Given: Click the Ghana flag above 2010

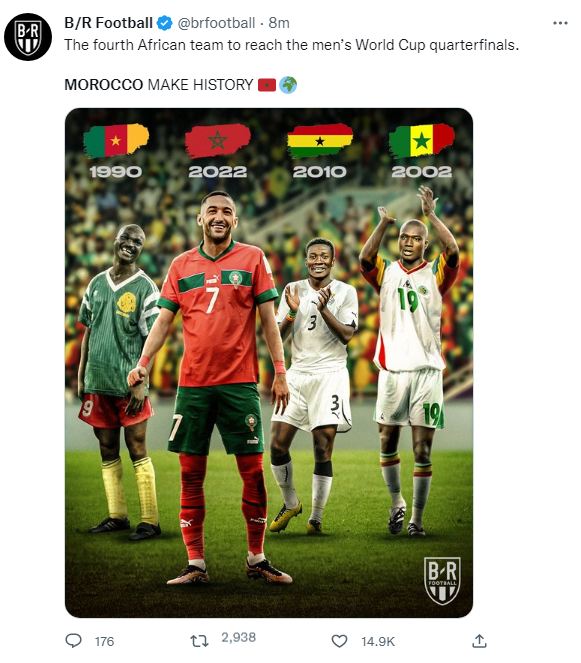Looking at the screenshot, I should pyautogui.click(x=320, y=140).
